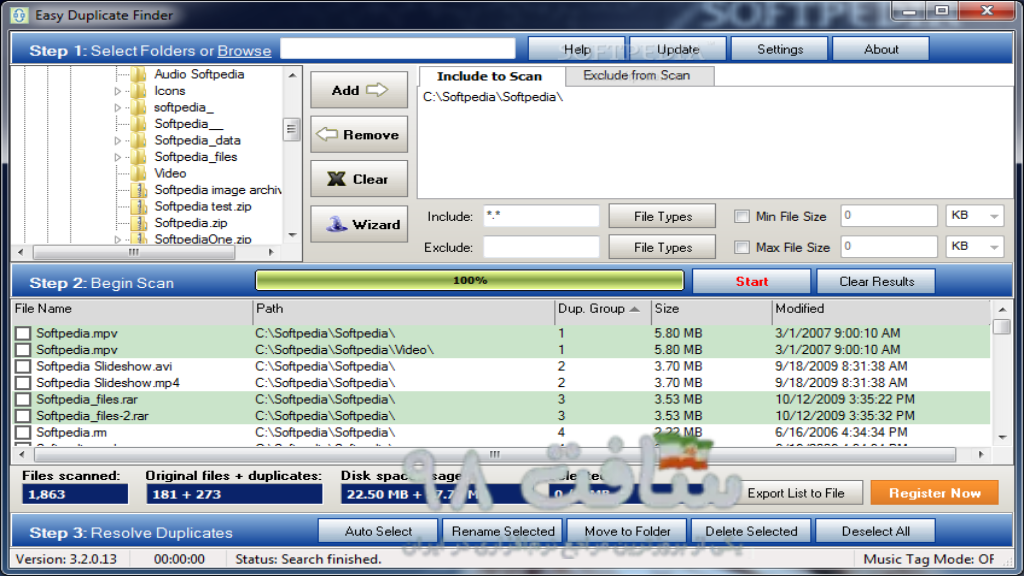This screenshot has width=1024, height=576.
Task: Click Register Now
Action: point(935,493)
